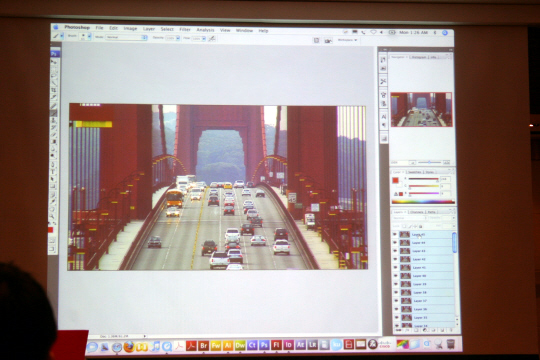Open the Brush preset picker arrow
Screen dimensions: 540x360
(89, 36)
